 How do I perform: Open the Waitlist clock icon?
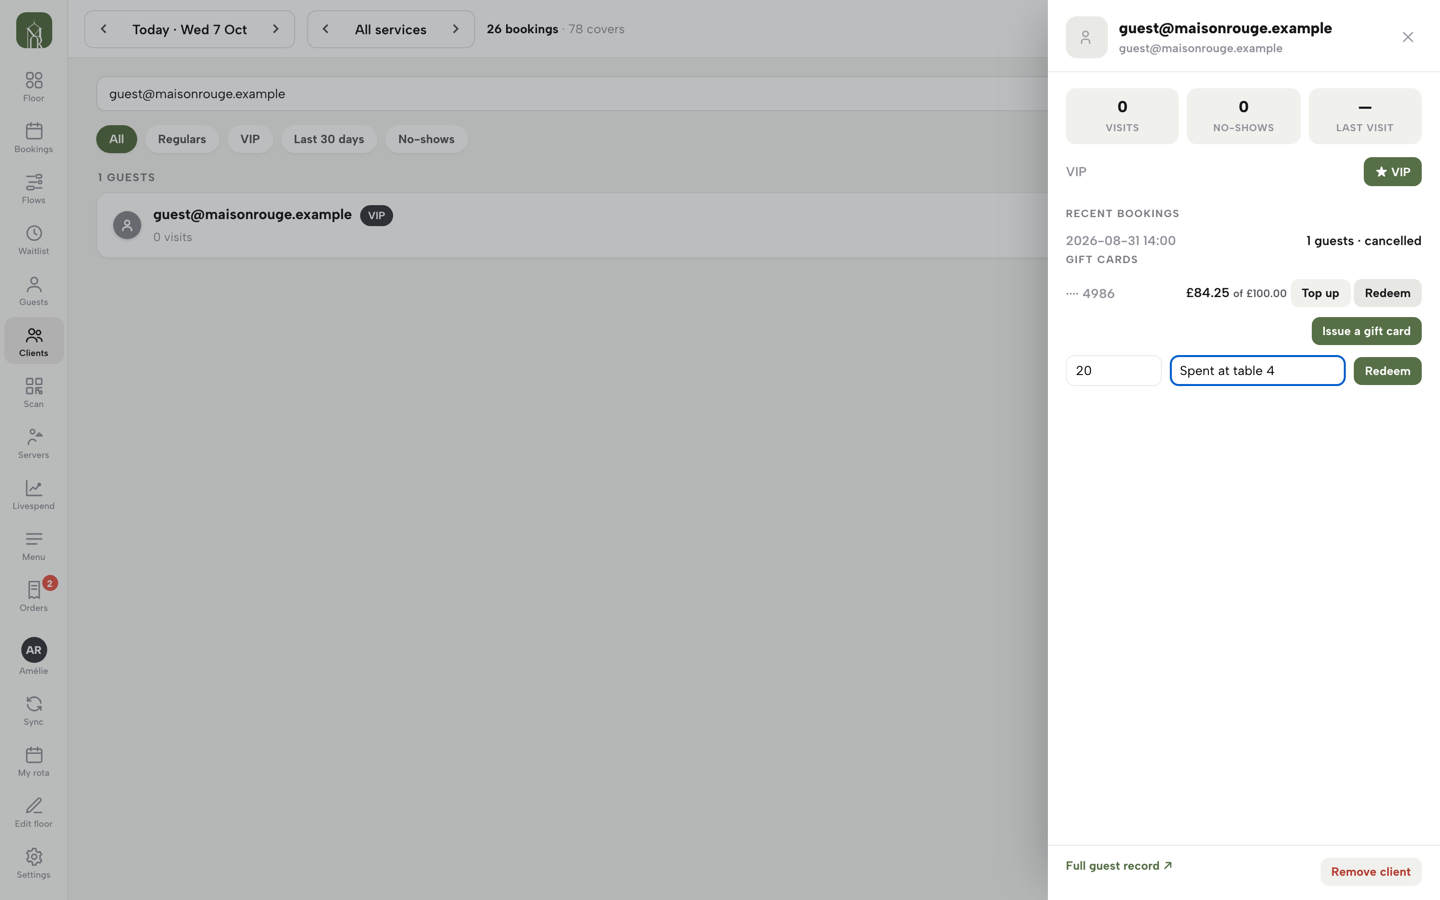(x=34, y=240)
